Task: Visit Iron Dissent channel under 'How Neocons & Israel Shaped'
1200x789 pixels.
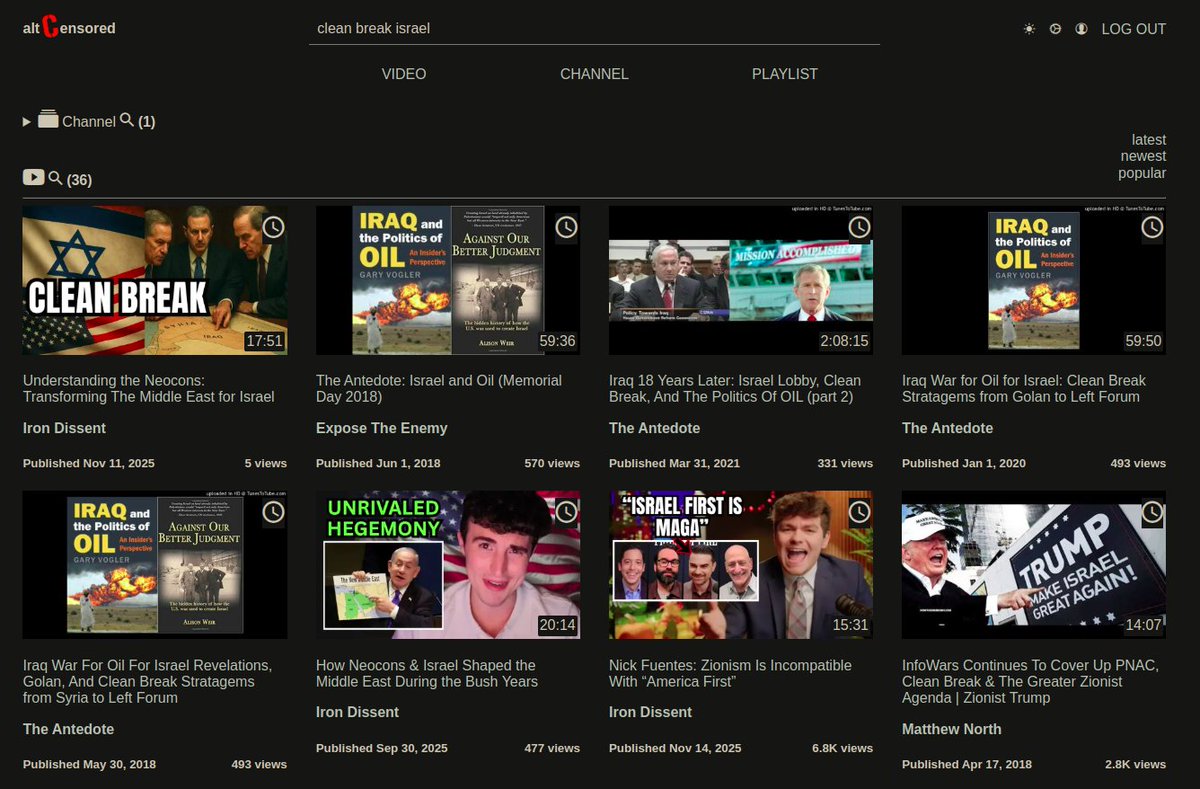Action: 357,712
